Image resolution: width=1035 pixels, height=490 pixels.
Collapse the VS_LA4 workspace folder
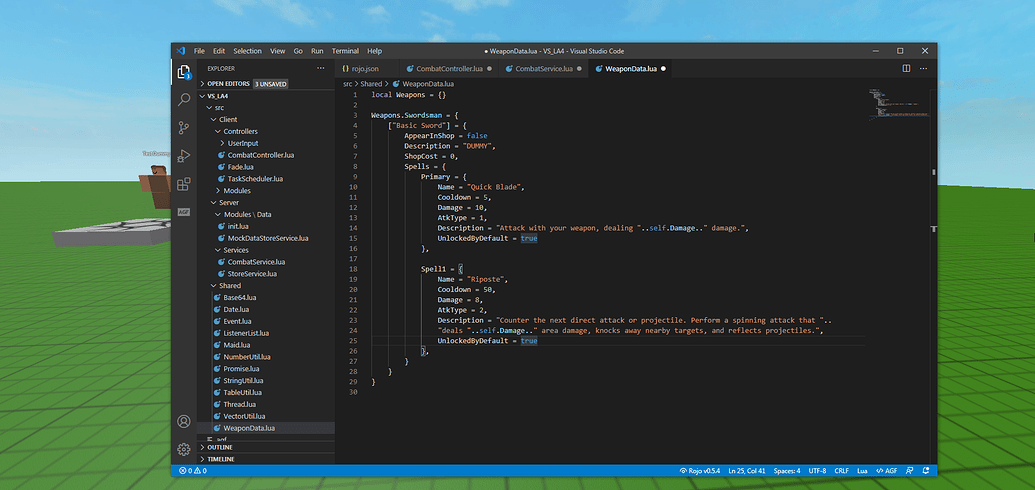(x=266, y=96)
